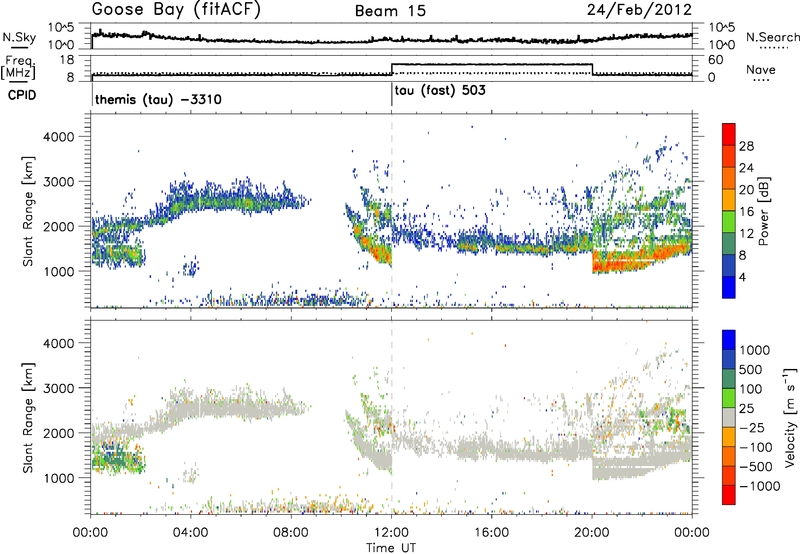
Task: Click the Slant Range label of power panel
Action: point(28,211)
